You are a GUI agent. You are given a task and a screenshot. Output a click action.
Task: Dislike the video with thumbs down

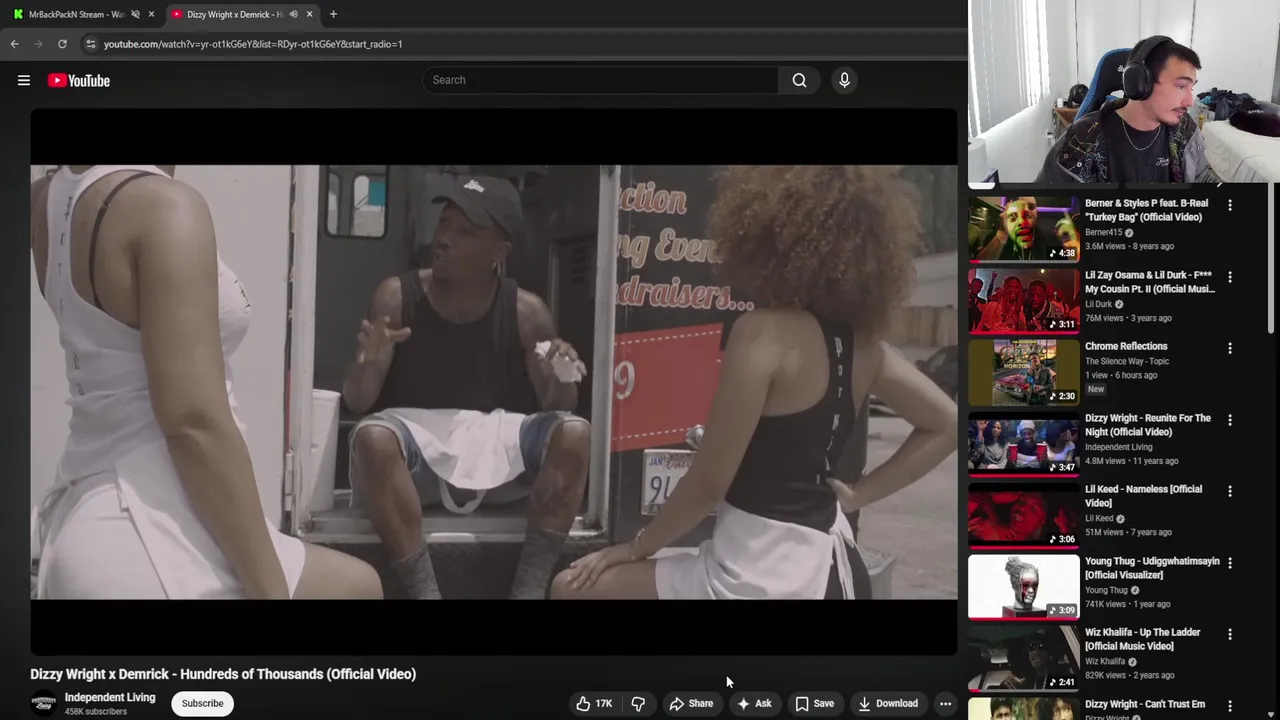[x=638, y=703]
